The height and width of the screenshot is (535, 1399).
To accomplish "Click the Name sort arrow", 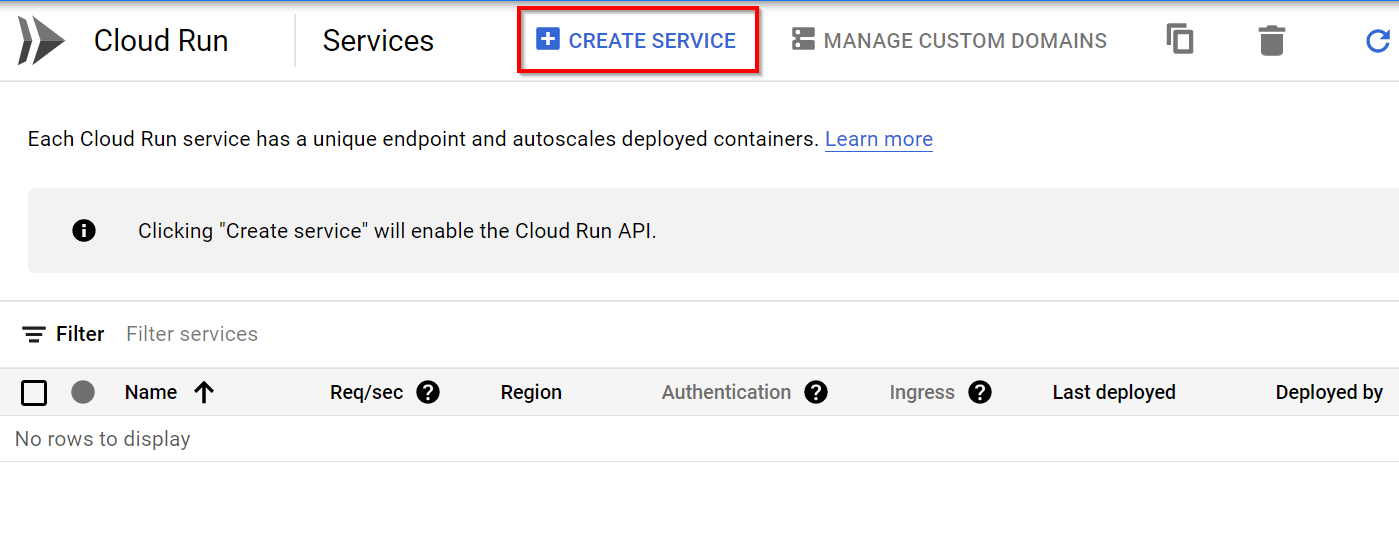I will tap(204, 392).
